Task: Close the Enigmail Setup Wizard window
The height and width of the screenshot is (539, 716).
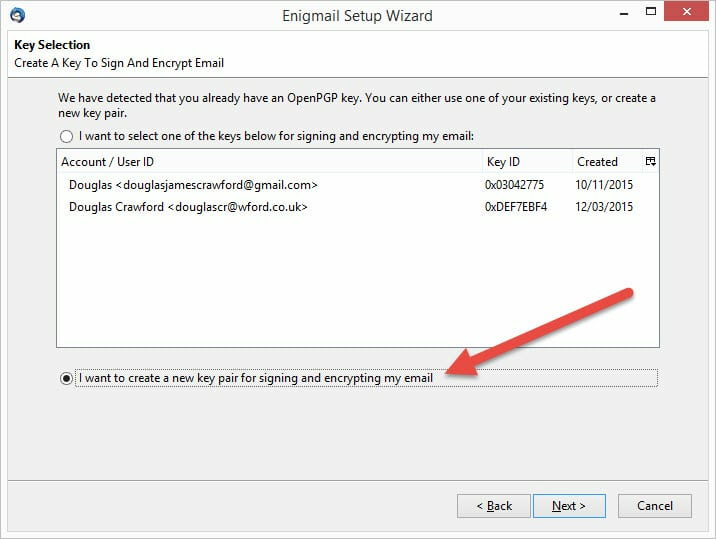Action: coord(686,11)
